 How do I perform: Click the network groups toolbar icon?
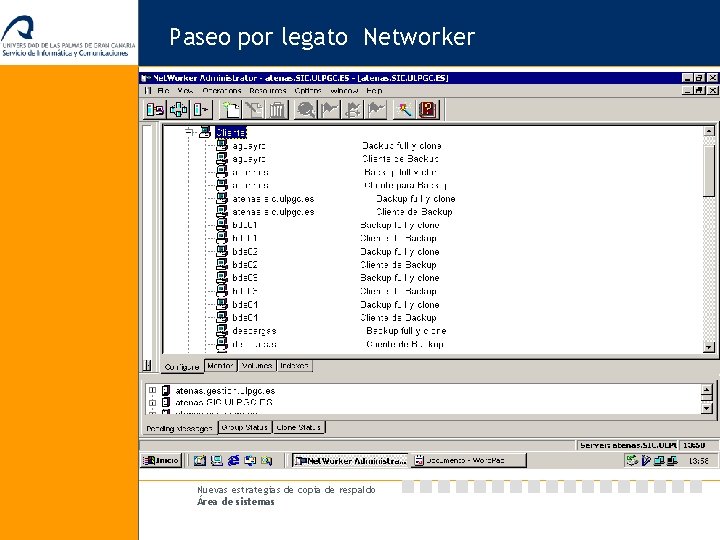[x=178, y=110]
